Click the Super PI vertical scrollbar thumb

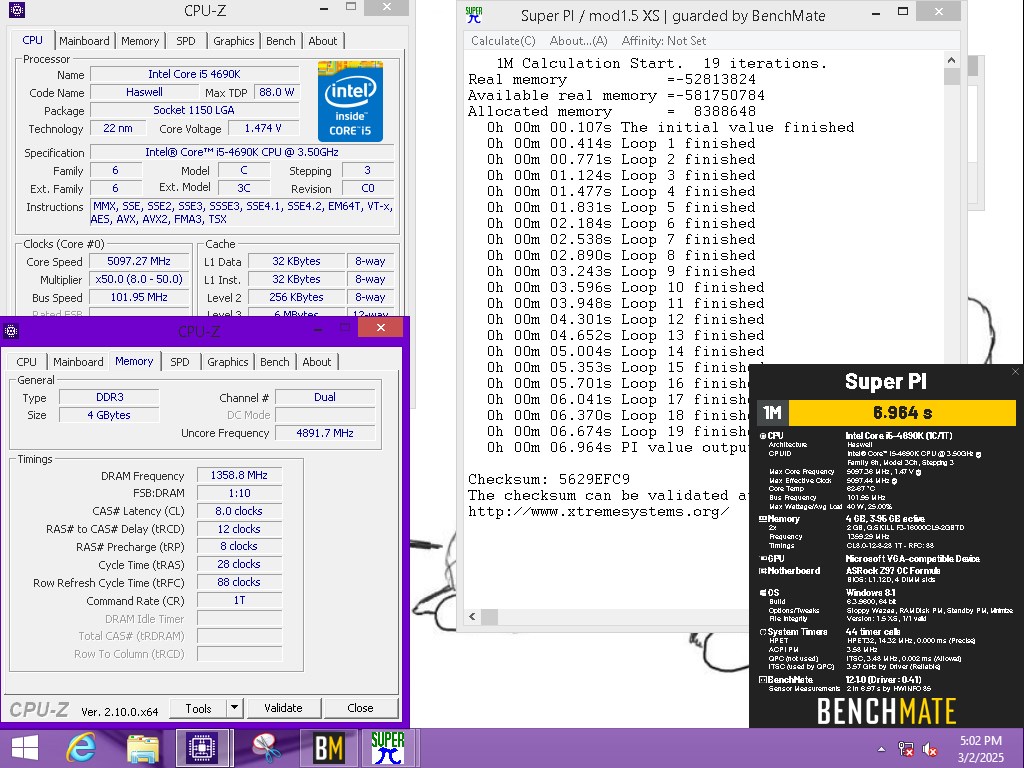click(952, 76)
